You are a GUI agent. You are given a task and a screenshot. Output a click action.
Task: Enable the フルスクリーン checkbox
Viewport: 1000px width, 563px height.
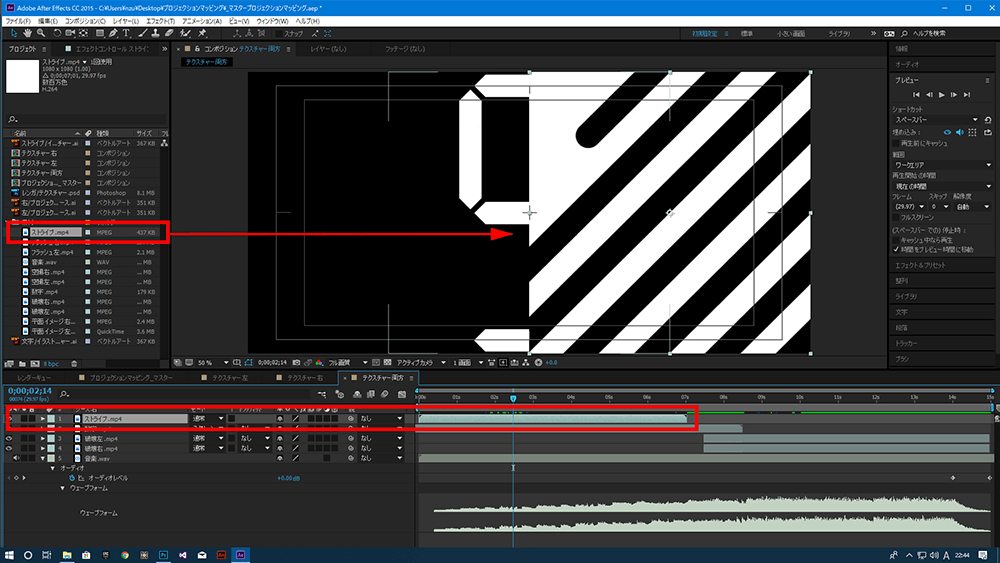click(897, 217)
